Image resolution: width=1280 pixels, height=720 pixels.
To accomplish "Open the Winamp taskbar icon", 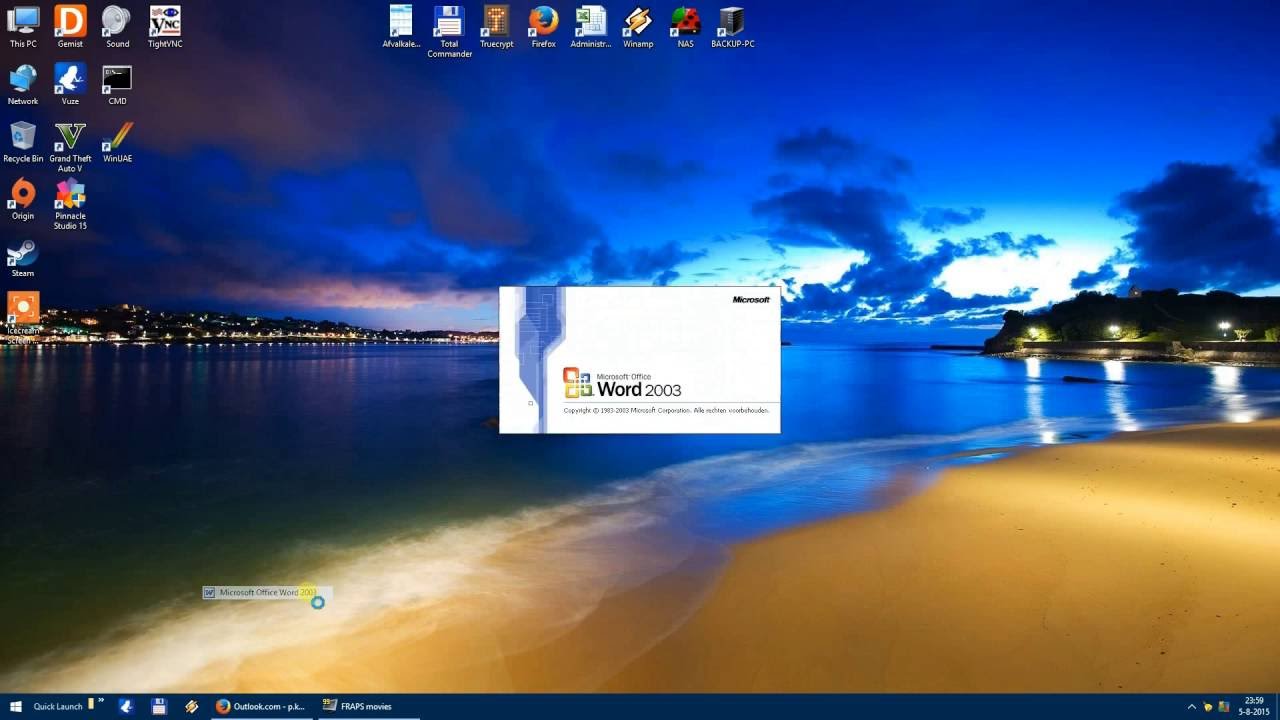I will 191,706.
